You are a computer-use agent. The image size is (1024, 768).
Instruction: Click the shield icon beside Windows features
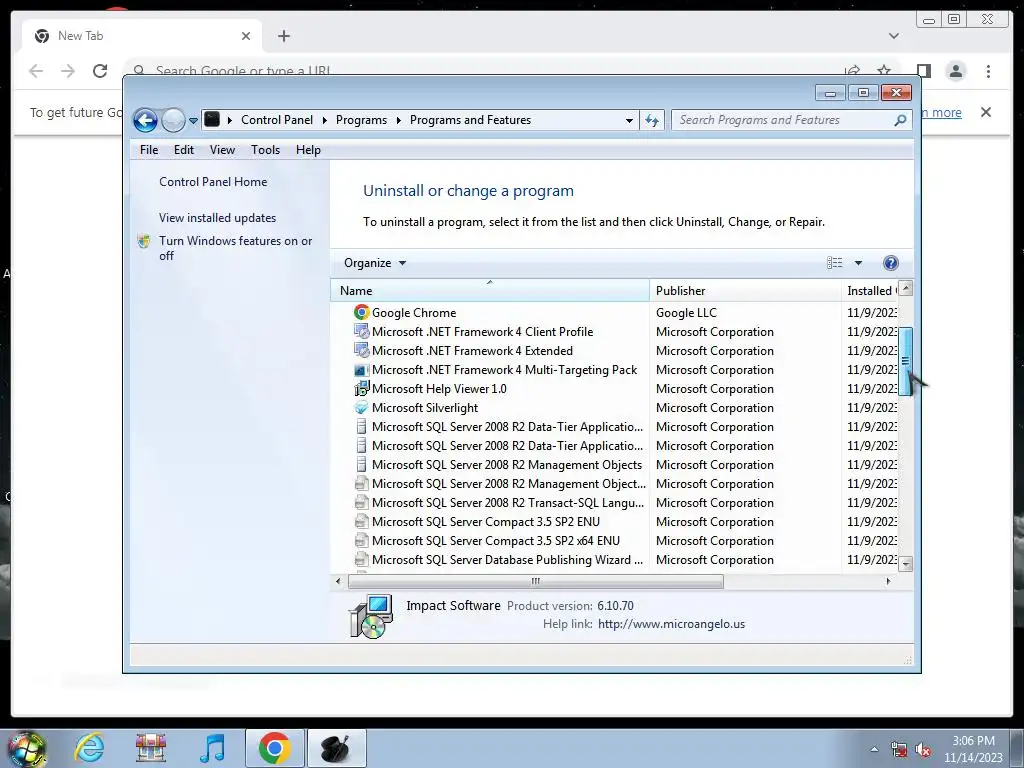click(x=144, y=241)
